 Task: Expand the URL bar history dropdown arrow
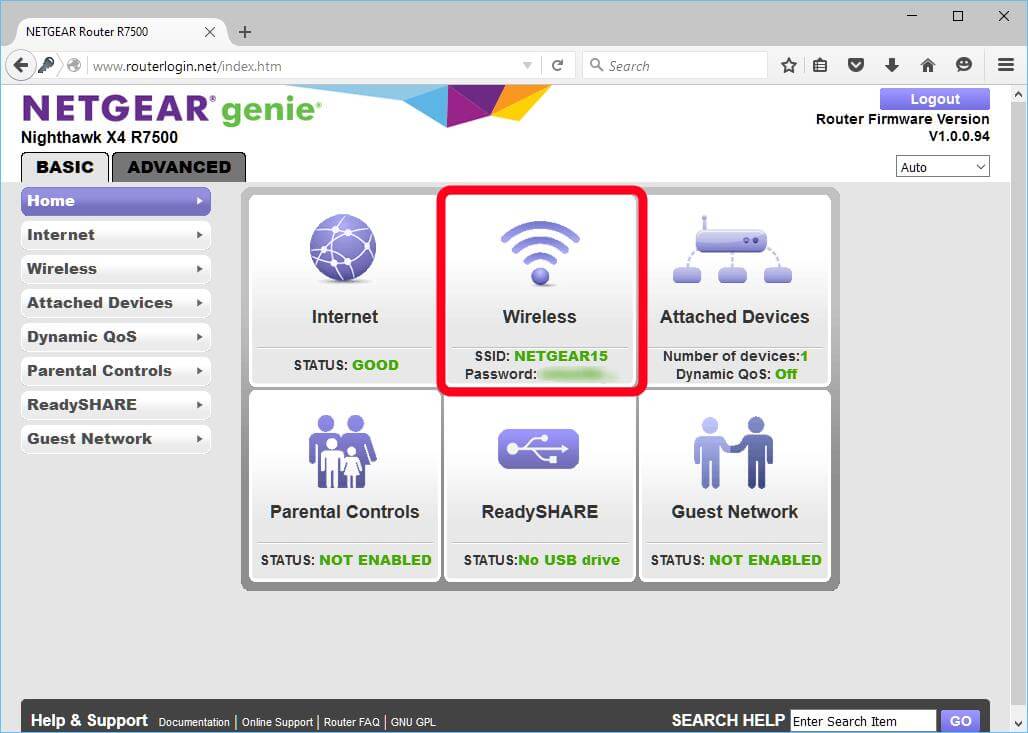528,66
